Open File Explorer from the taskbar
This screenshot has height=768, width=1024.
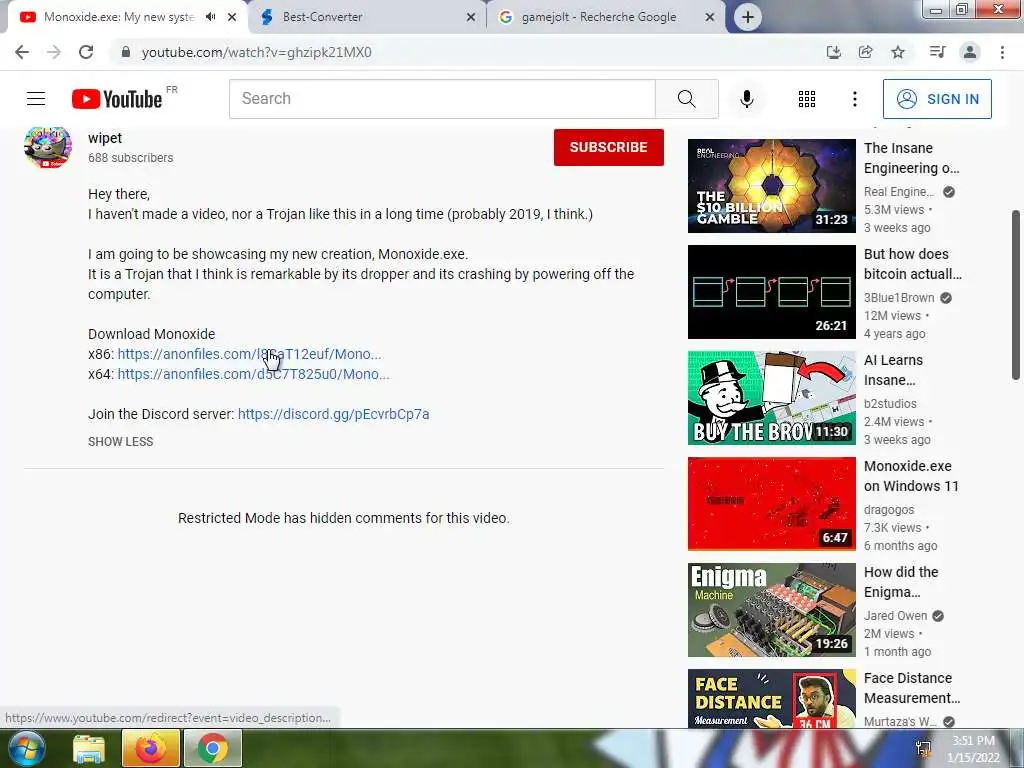point(89,748)
